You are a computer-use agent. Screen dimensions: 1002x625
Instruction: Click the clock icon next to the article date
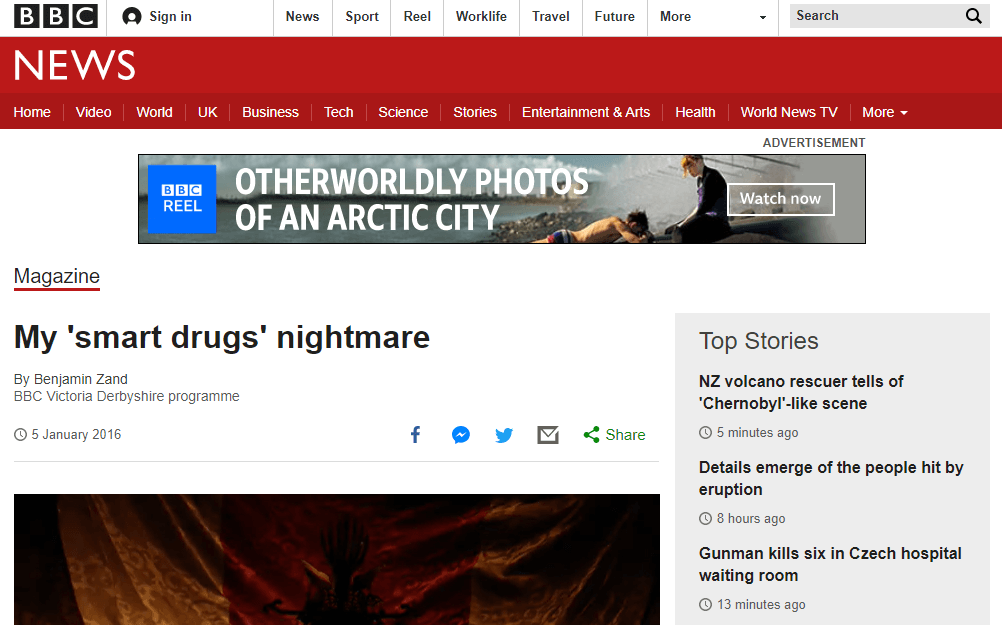coord(18,434)
